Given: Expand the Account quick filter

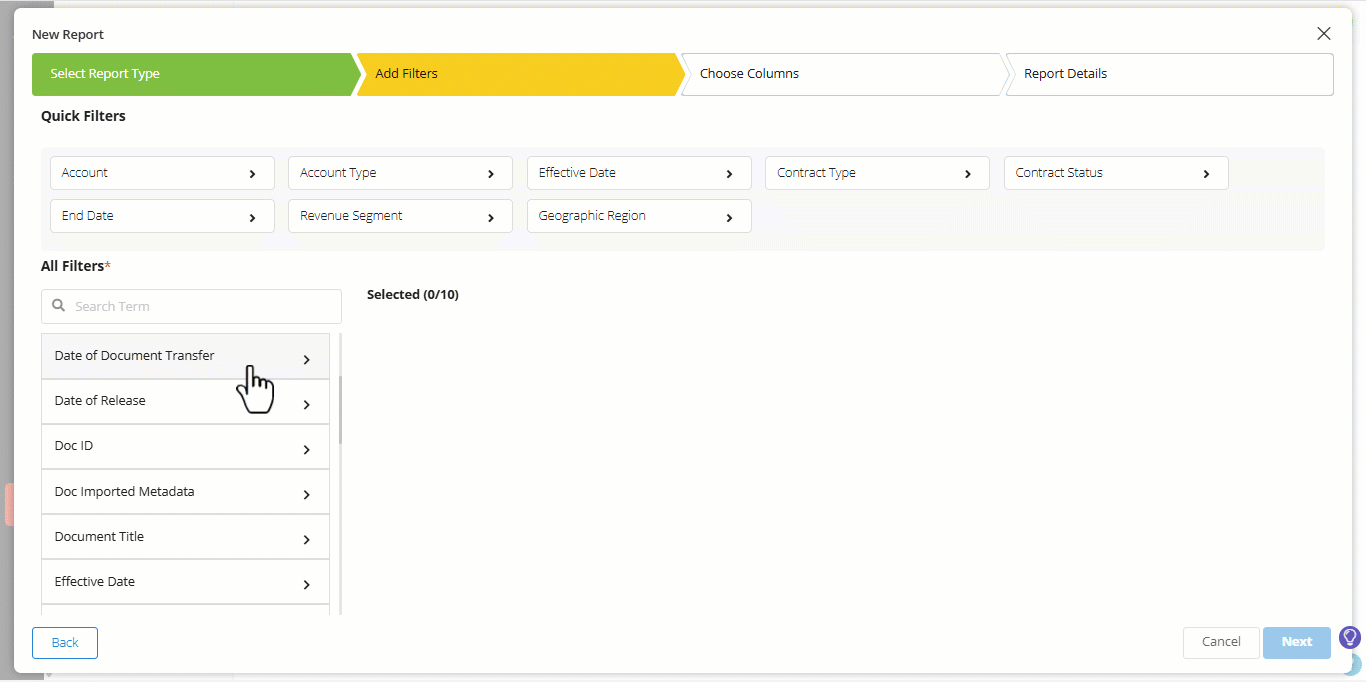Looking at the screenshot, I should coord(162,173).
